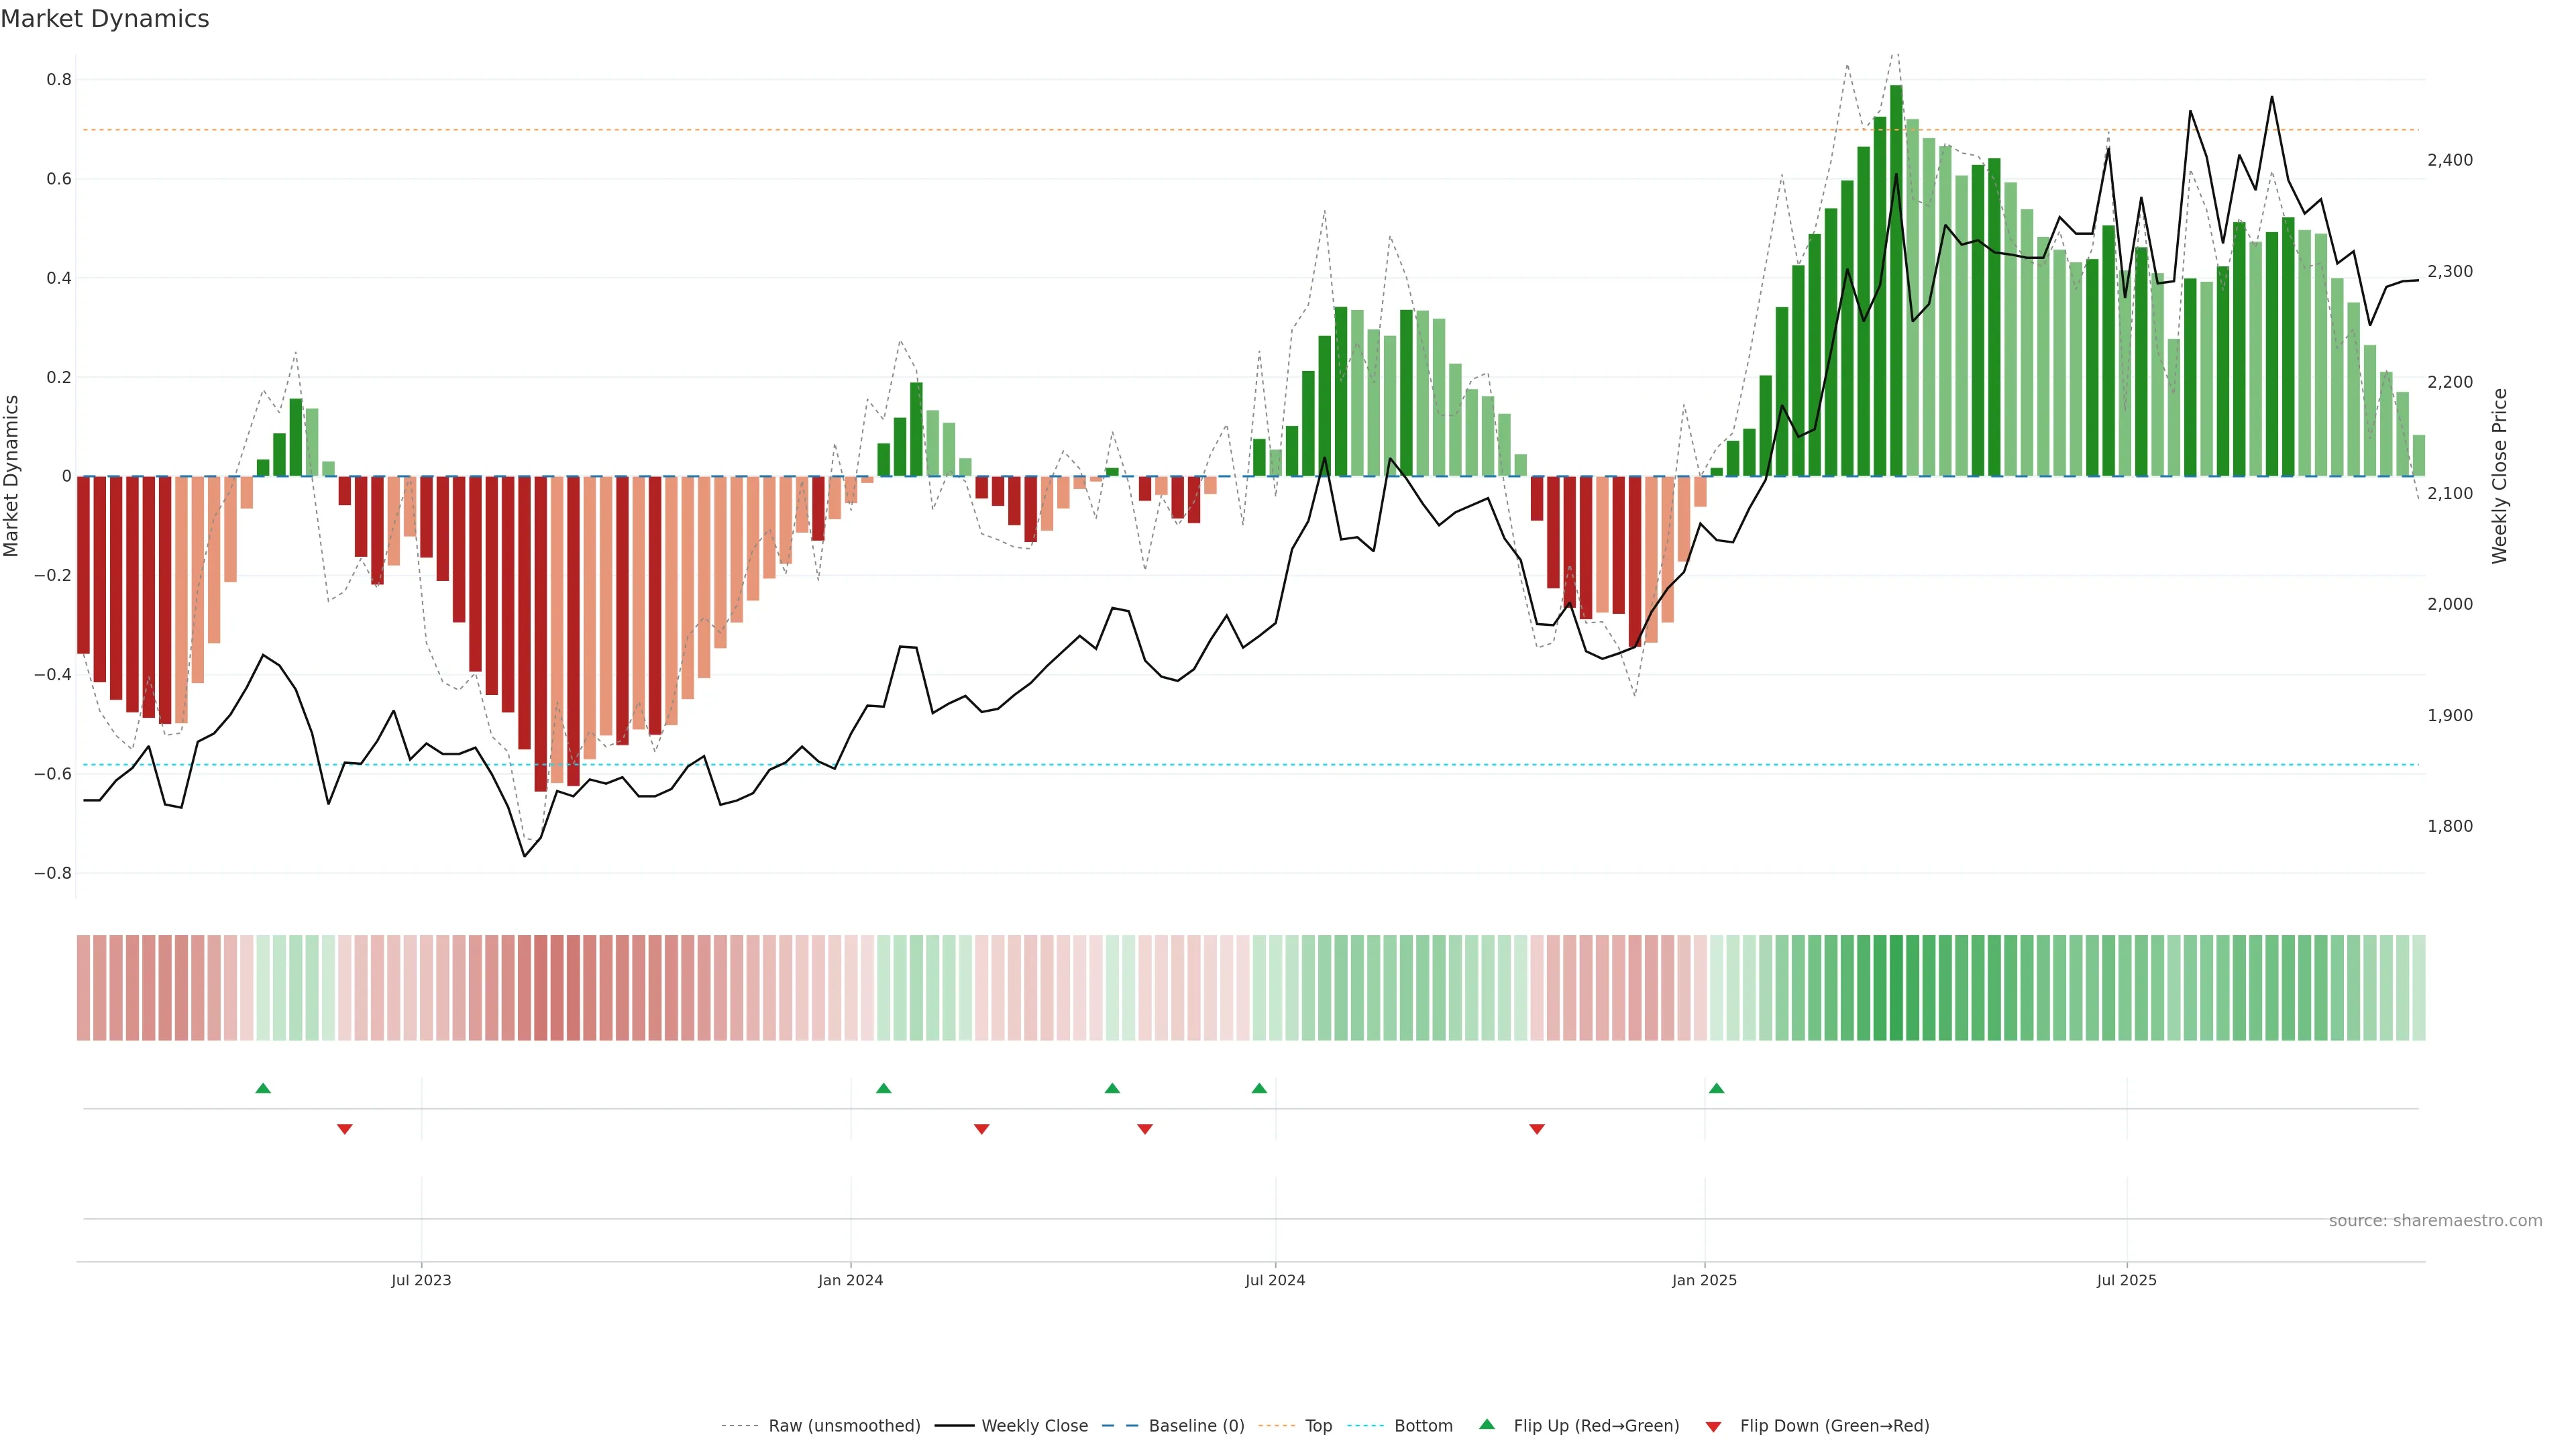Image resolution: width=2576 pixels, height=1449 pixels.
Task: Toggle the Top legend entry
Action: pos(1318,1426)
